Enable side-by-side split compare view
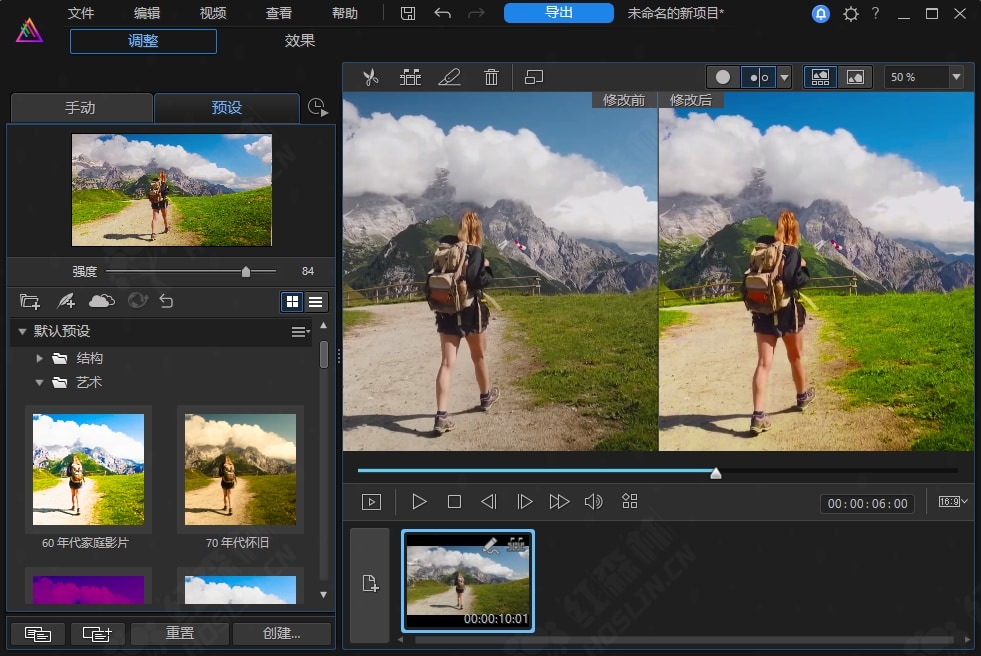 click(759, 77)
